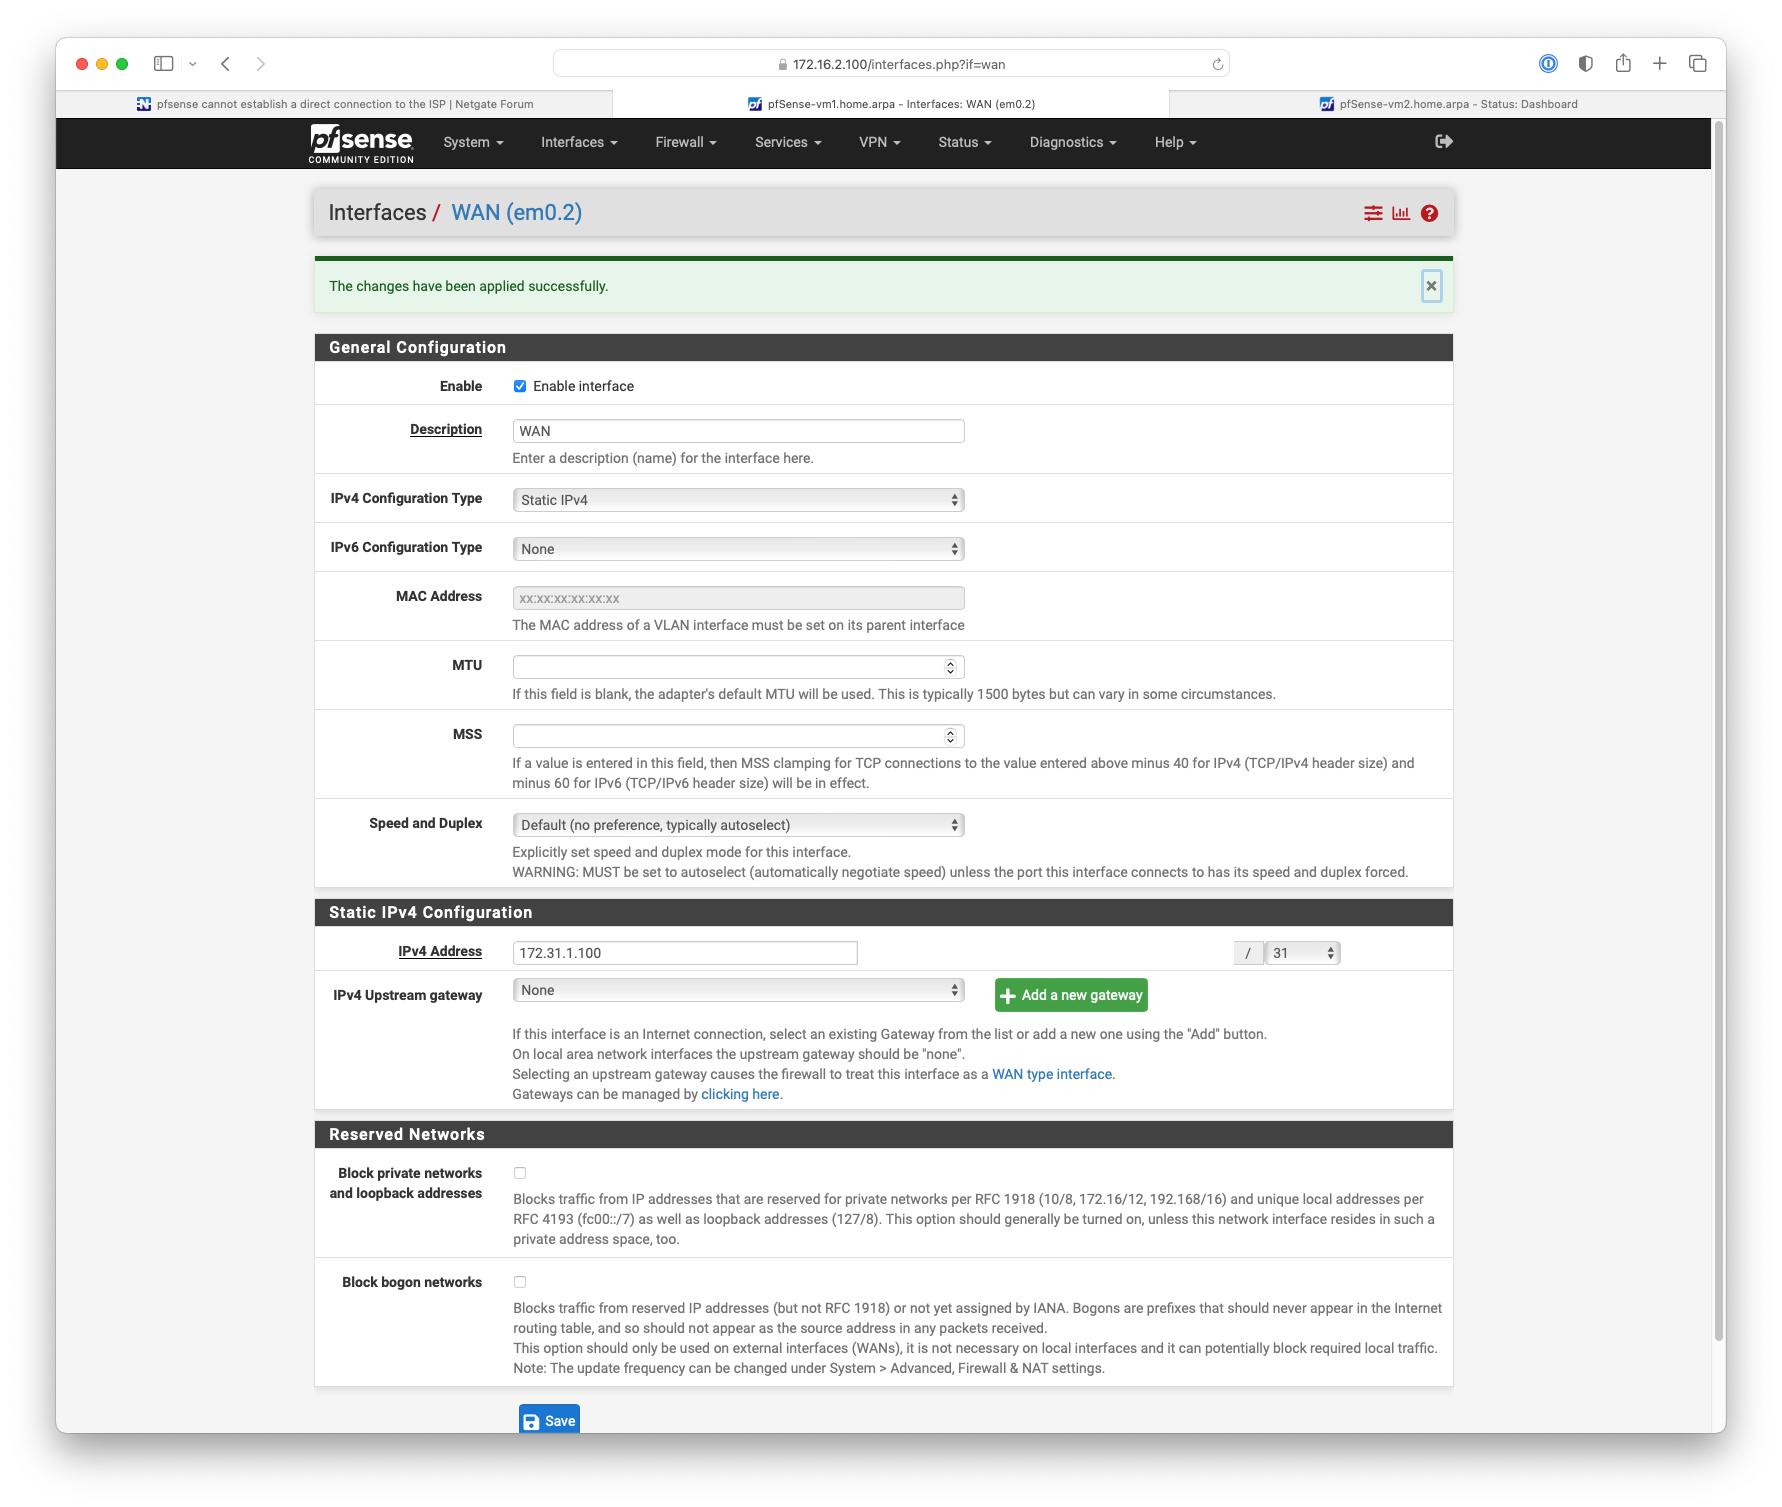
Task: Go back with Safari back arrow
Action: click(x=226, y=64)
